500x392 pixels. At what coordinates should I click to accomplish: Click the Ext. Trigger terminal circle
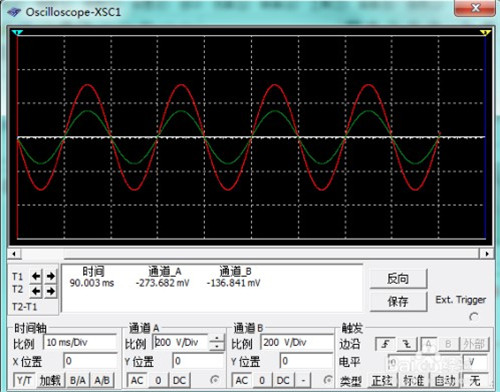tap(473, 317)
